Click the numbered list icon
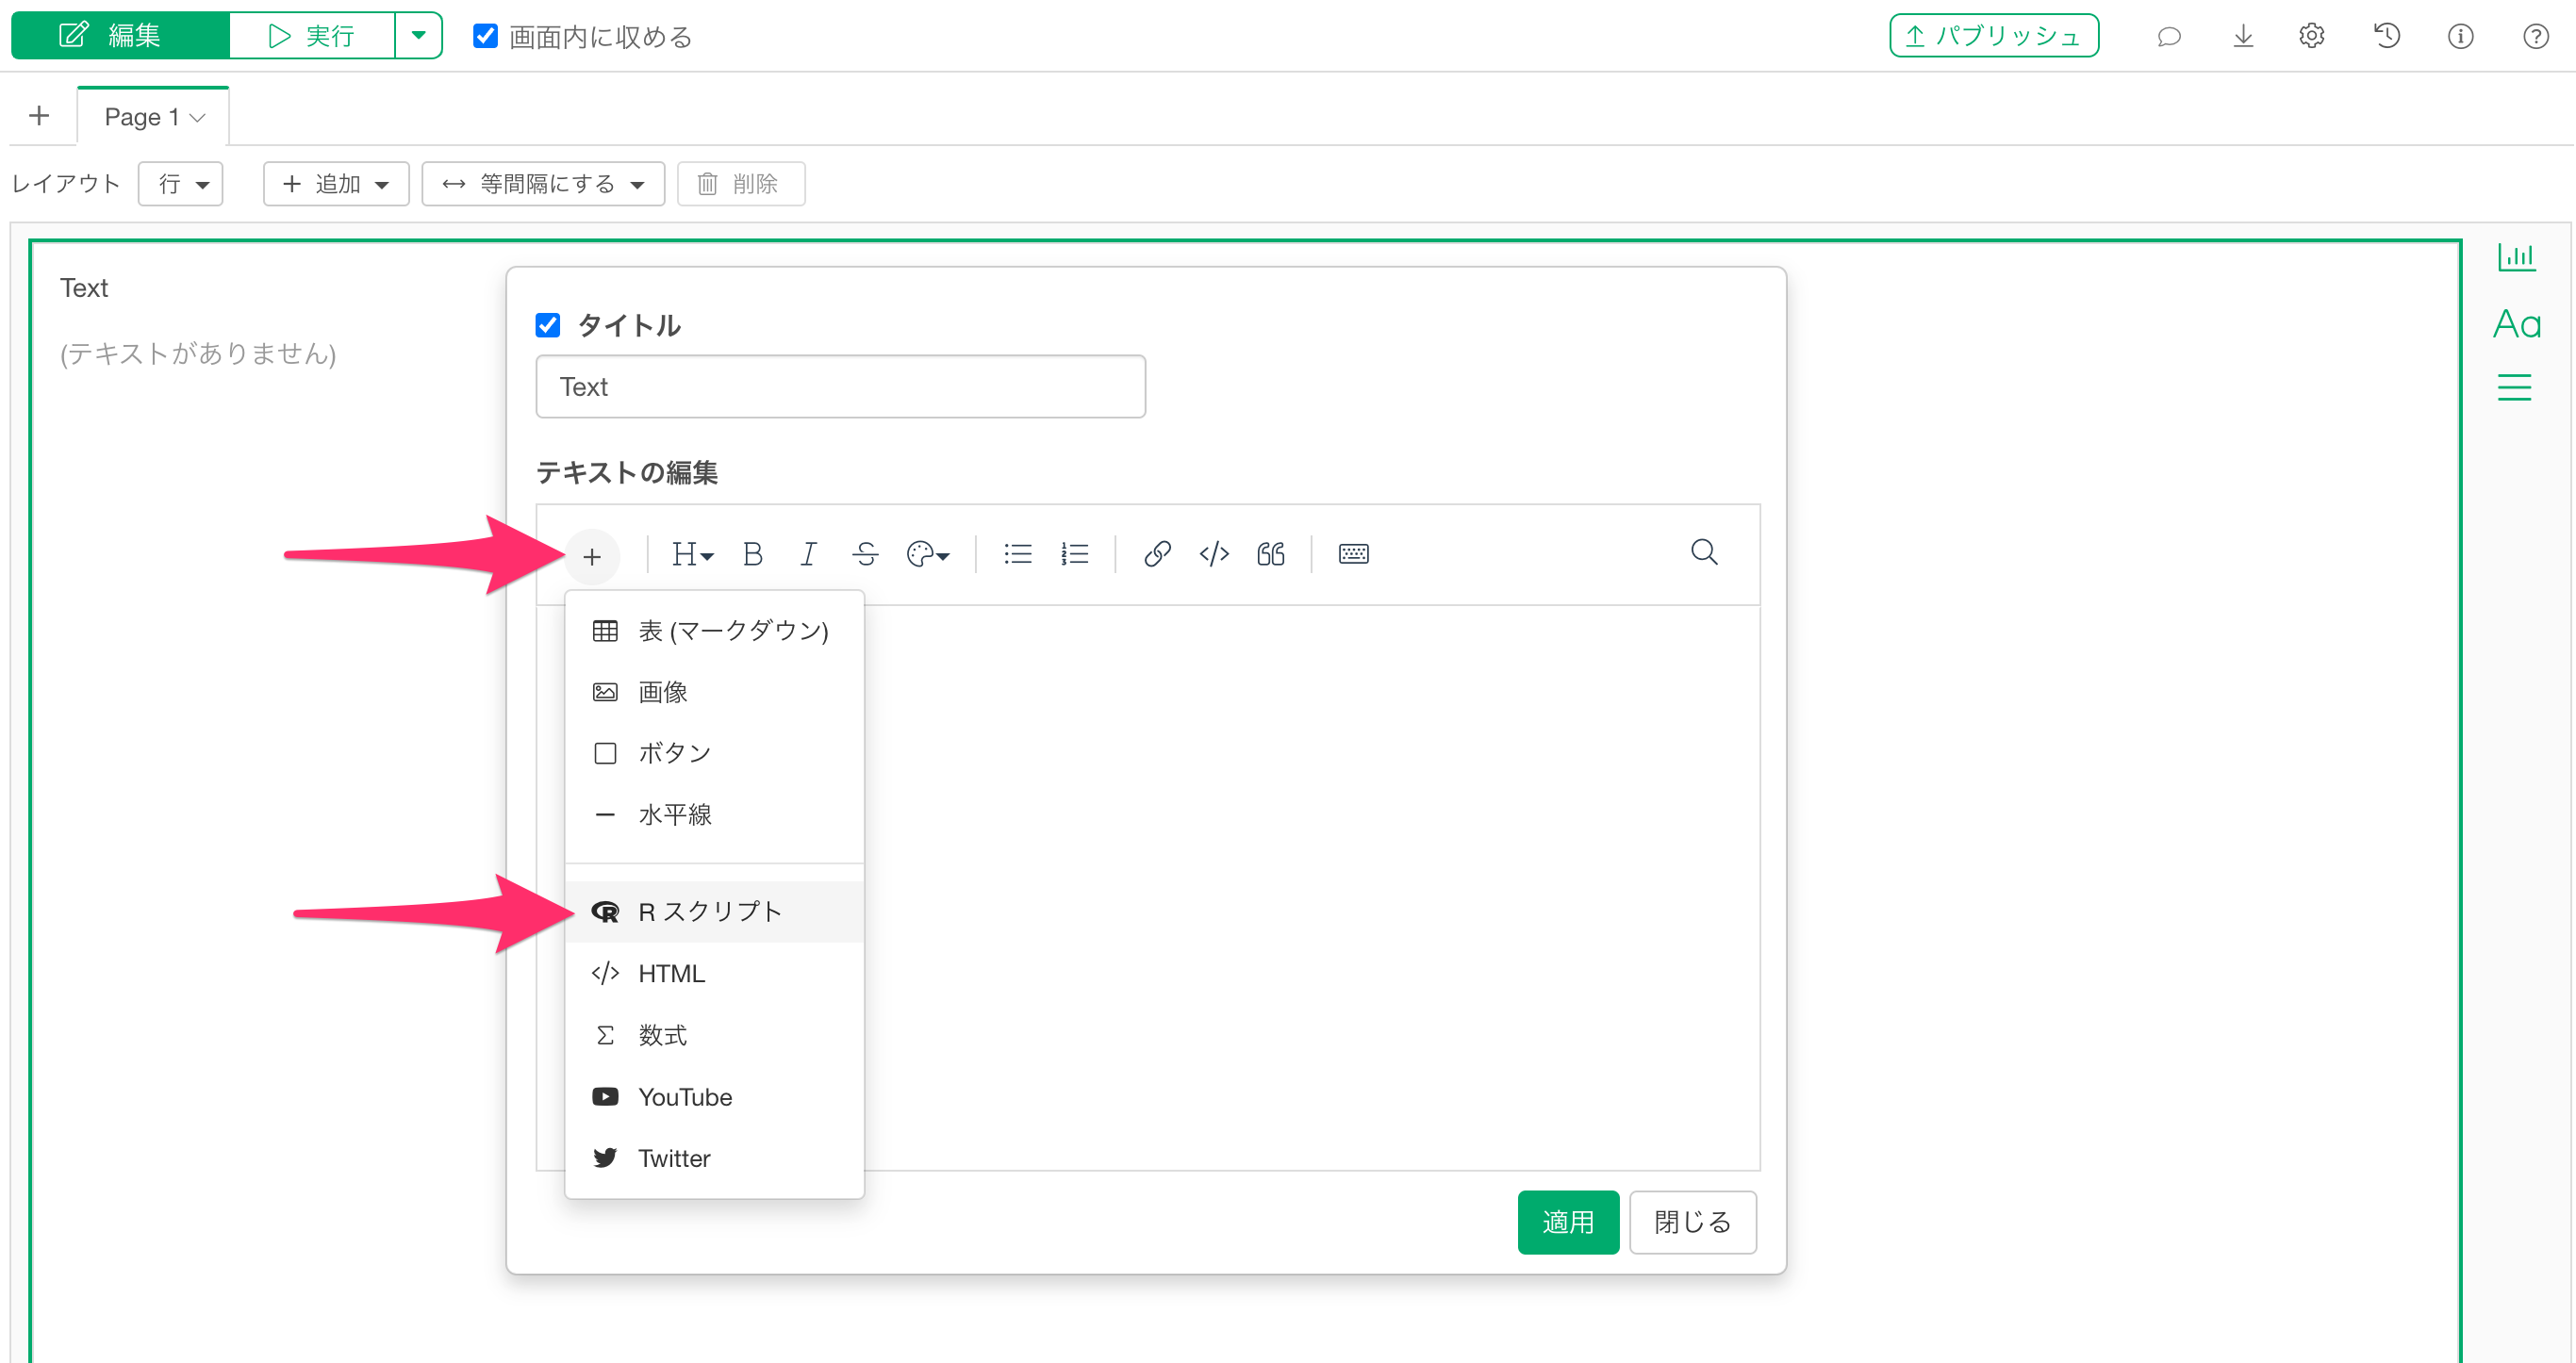The width and height of the screenshot is (2576, 1363). (1075, 554)
